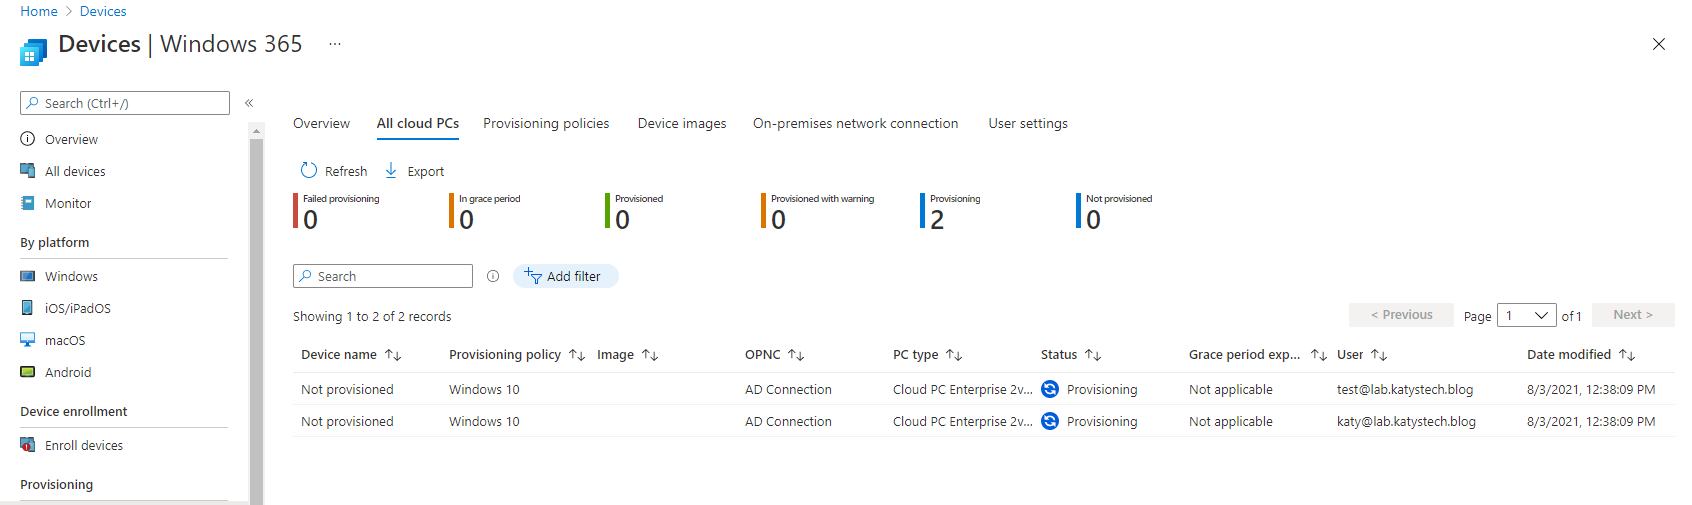Switch to Provisioning policies tab
The width and height of the screenshot is (1692, 505).
(546, 123)
